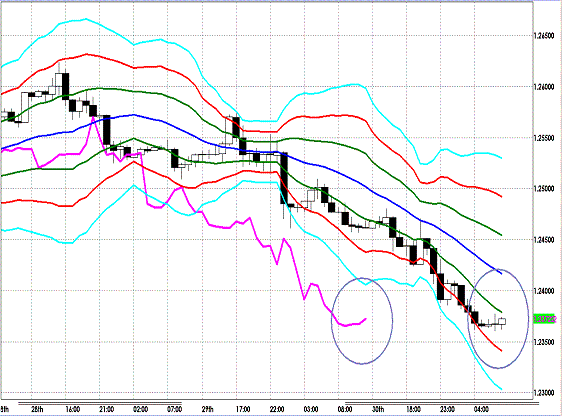The height and width of the screenshot is (416, 562).
Task: Click the 1.23500 price axis label
Action: [544, 342]
